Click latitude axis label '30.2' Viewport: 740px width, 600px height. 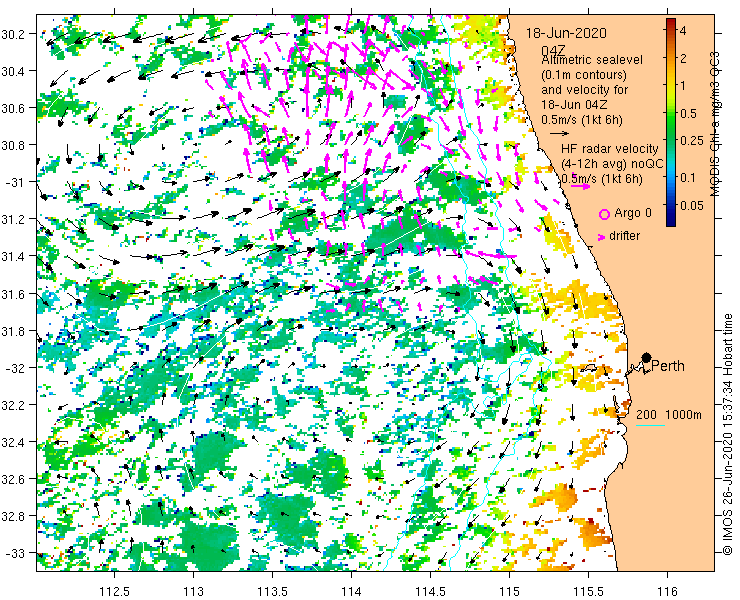click(x=12, y=34)
